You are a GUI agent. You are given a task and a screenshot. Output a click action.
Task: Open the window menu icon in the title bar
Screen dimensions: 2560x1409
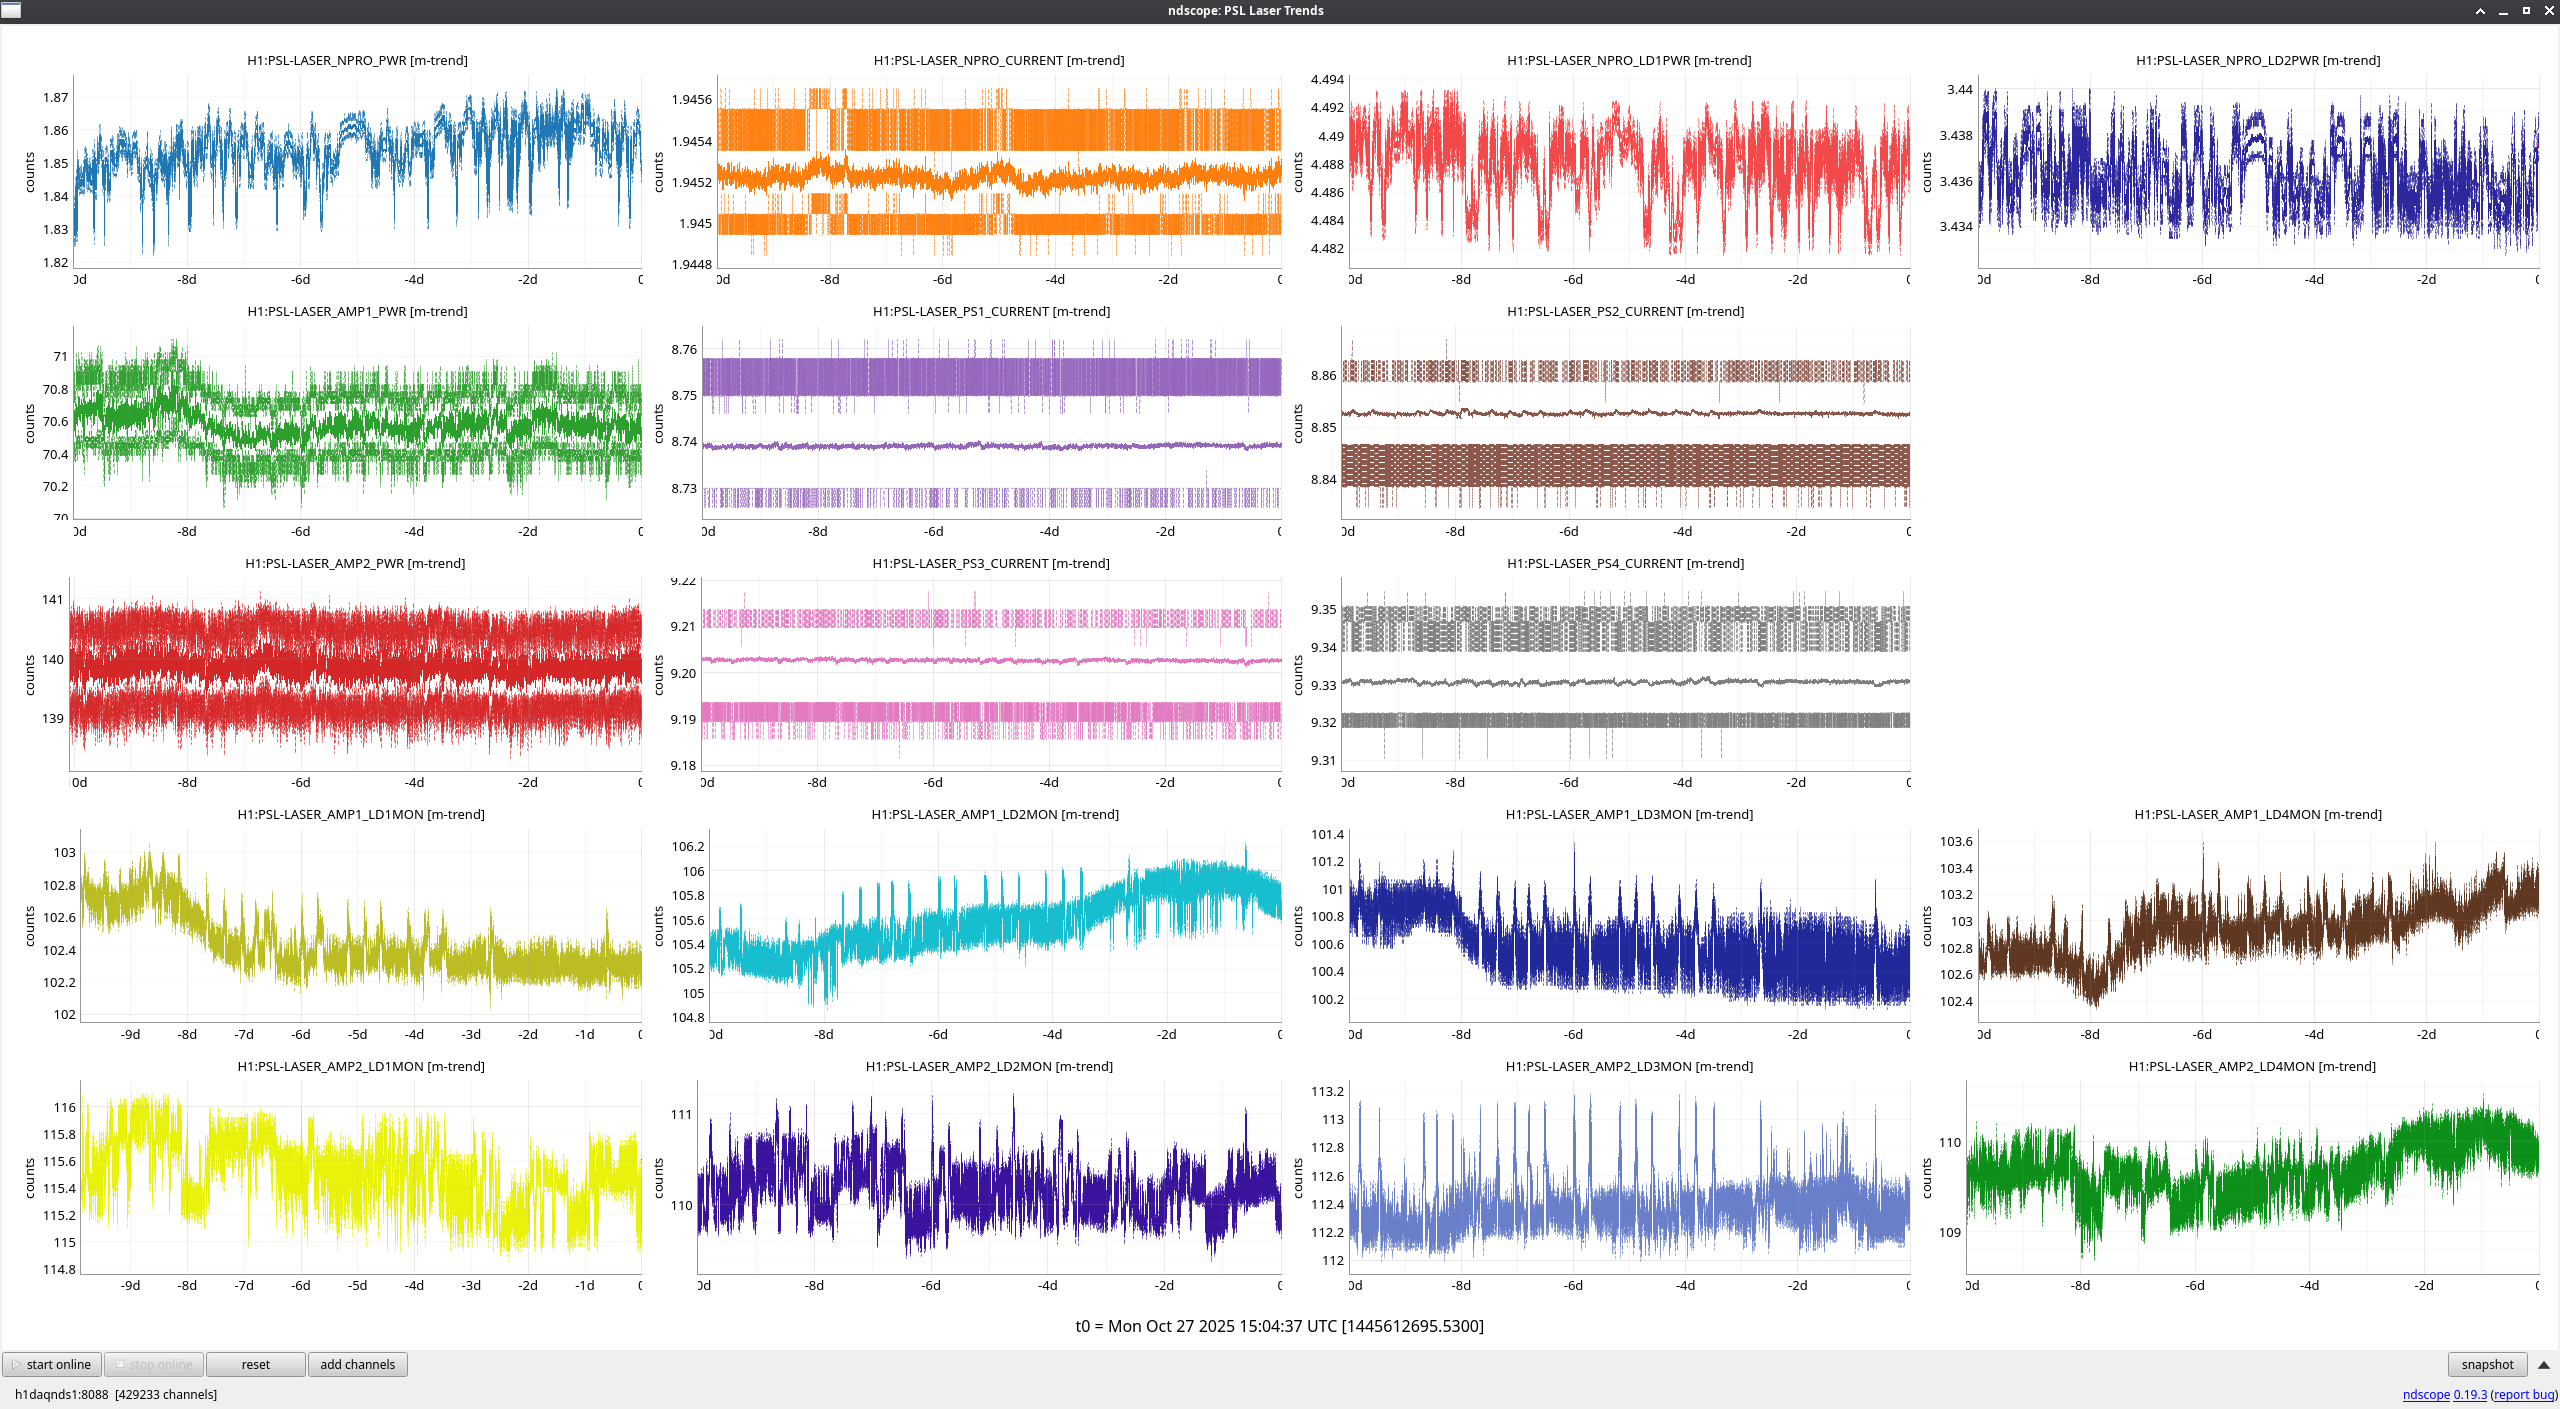11,10
